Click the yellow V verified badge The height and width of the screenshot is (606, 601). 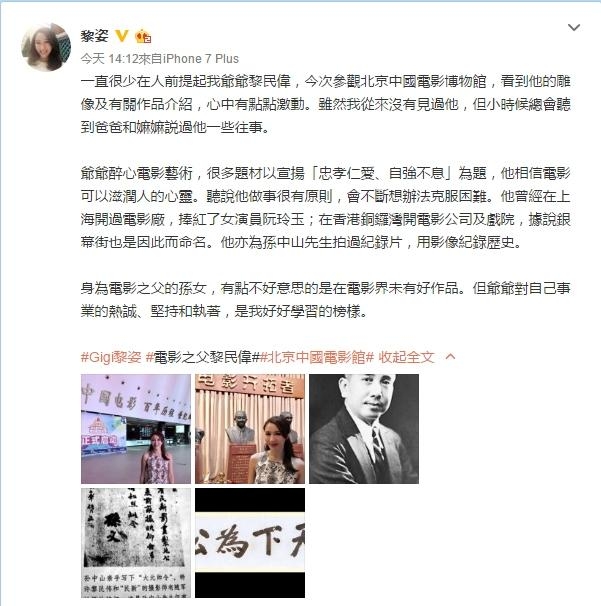pos(122,36)
